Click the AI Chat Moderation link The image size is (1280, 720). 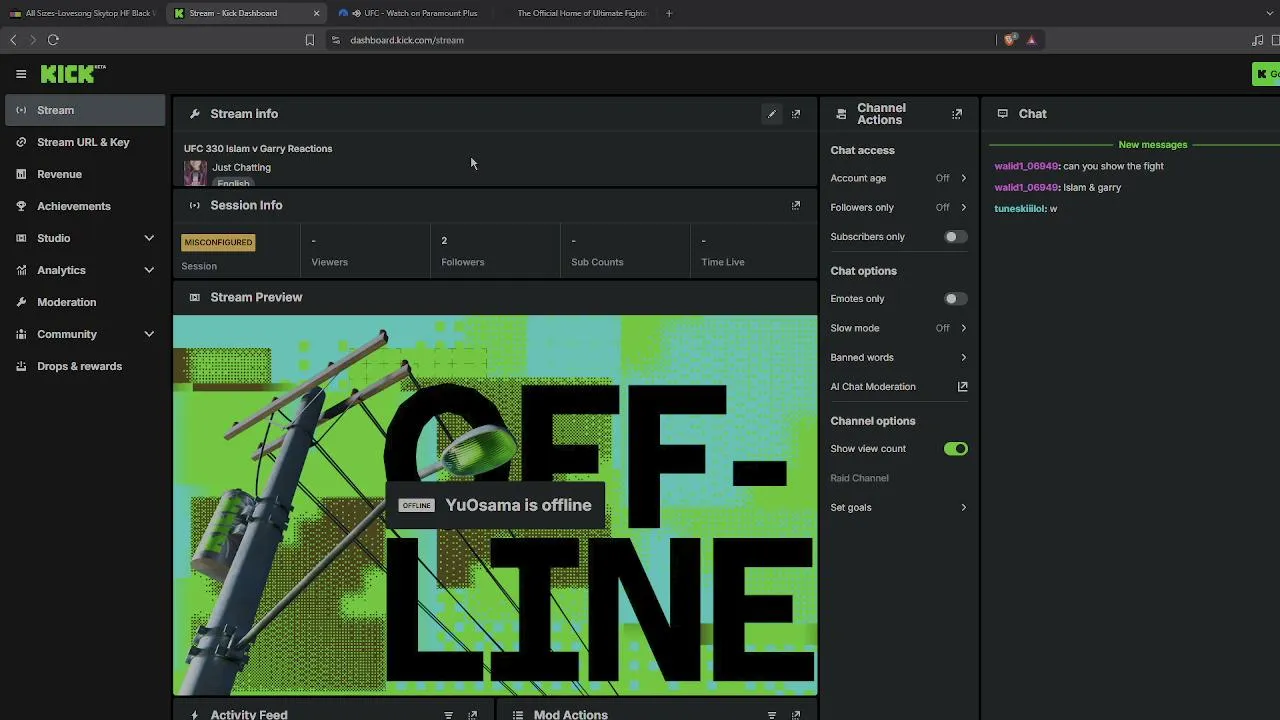click(x=873, y=387)
